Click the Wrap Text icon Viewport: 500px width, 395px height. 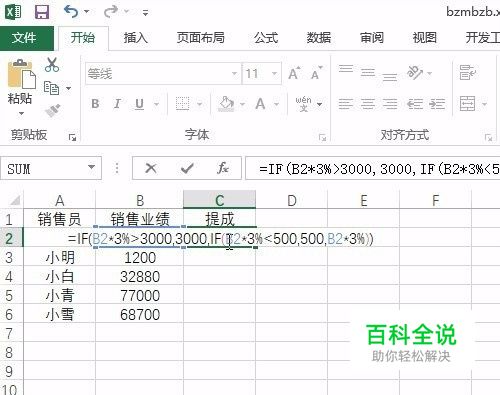tap(467, 73)
